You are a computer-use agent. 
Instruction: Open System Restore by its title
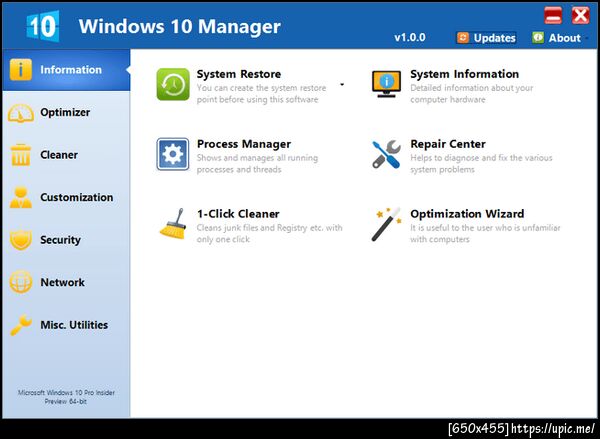[239, 74]
